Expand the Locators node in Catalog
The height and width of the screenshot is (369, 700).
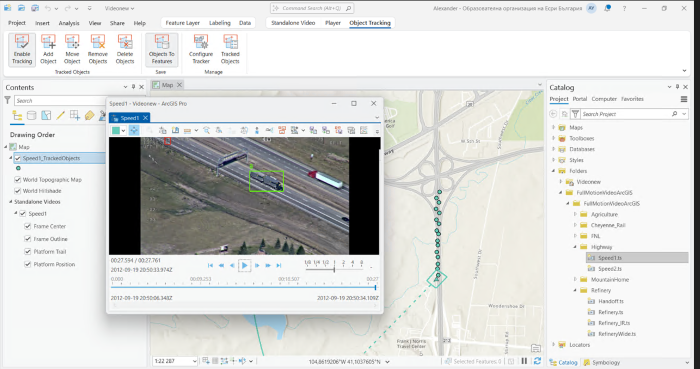(x=554, y=344)
